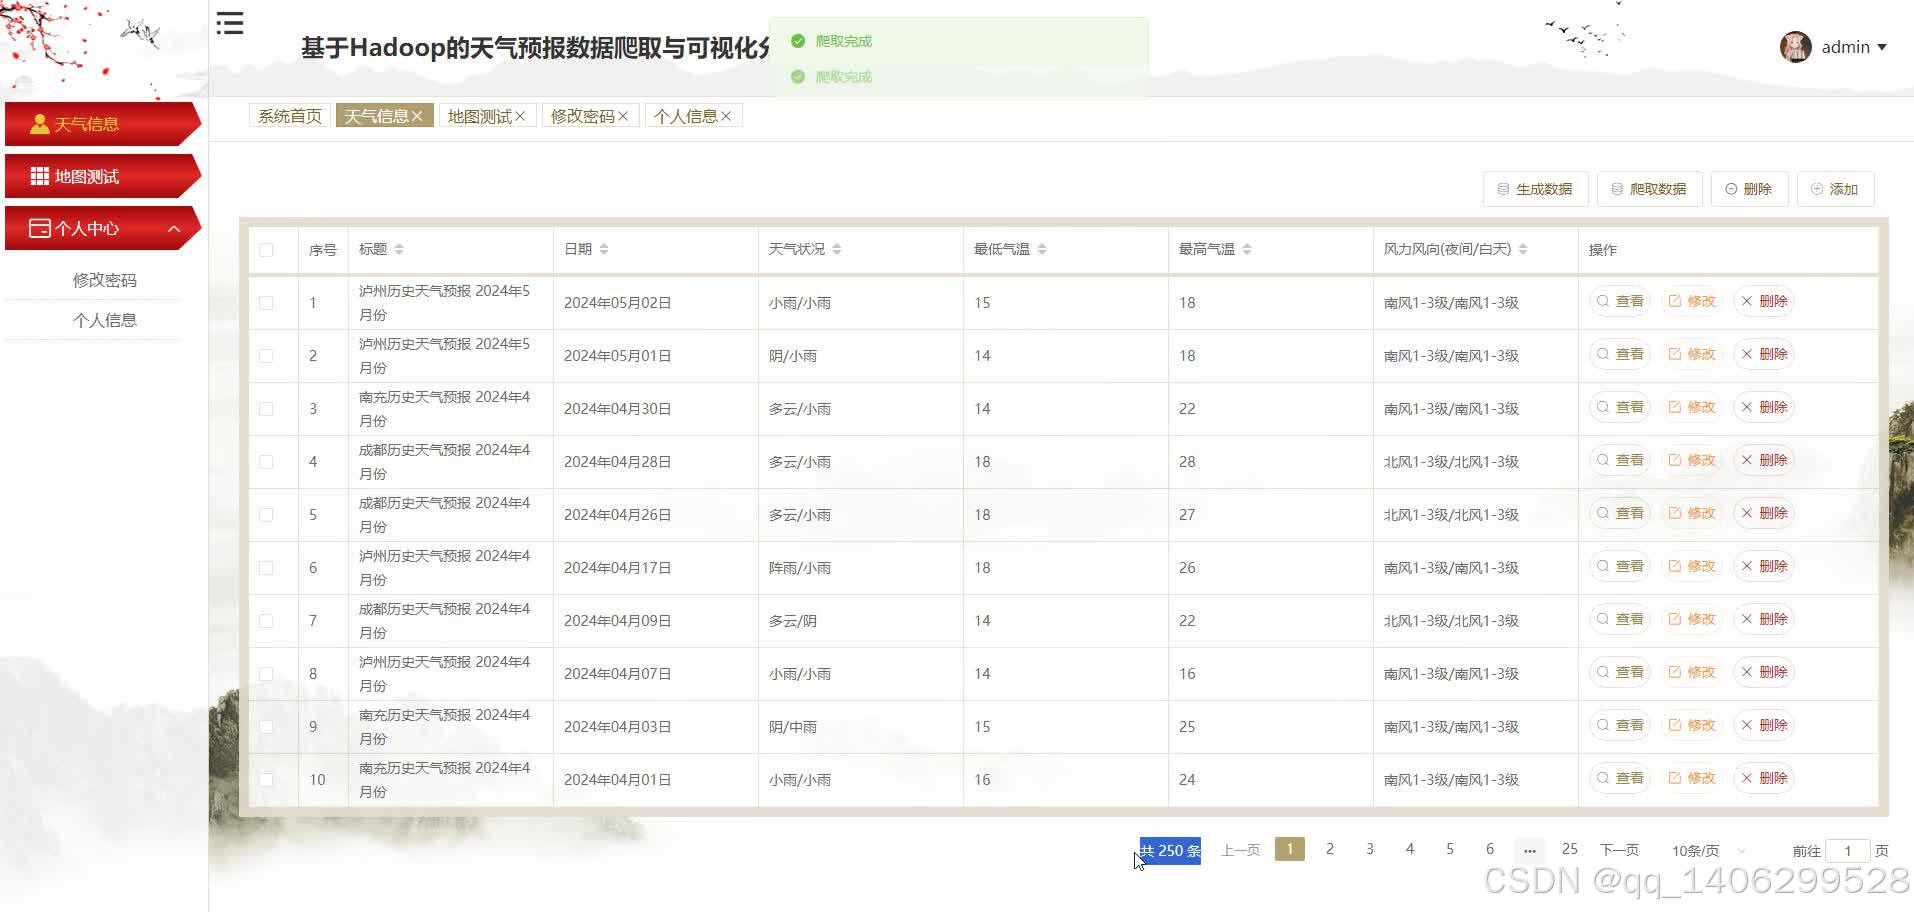The image size is (1914, 912).
Task: Go to page 3 in pagination
Action: pyautogui.click(x=1369, y=849)
